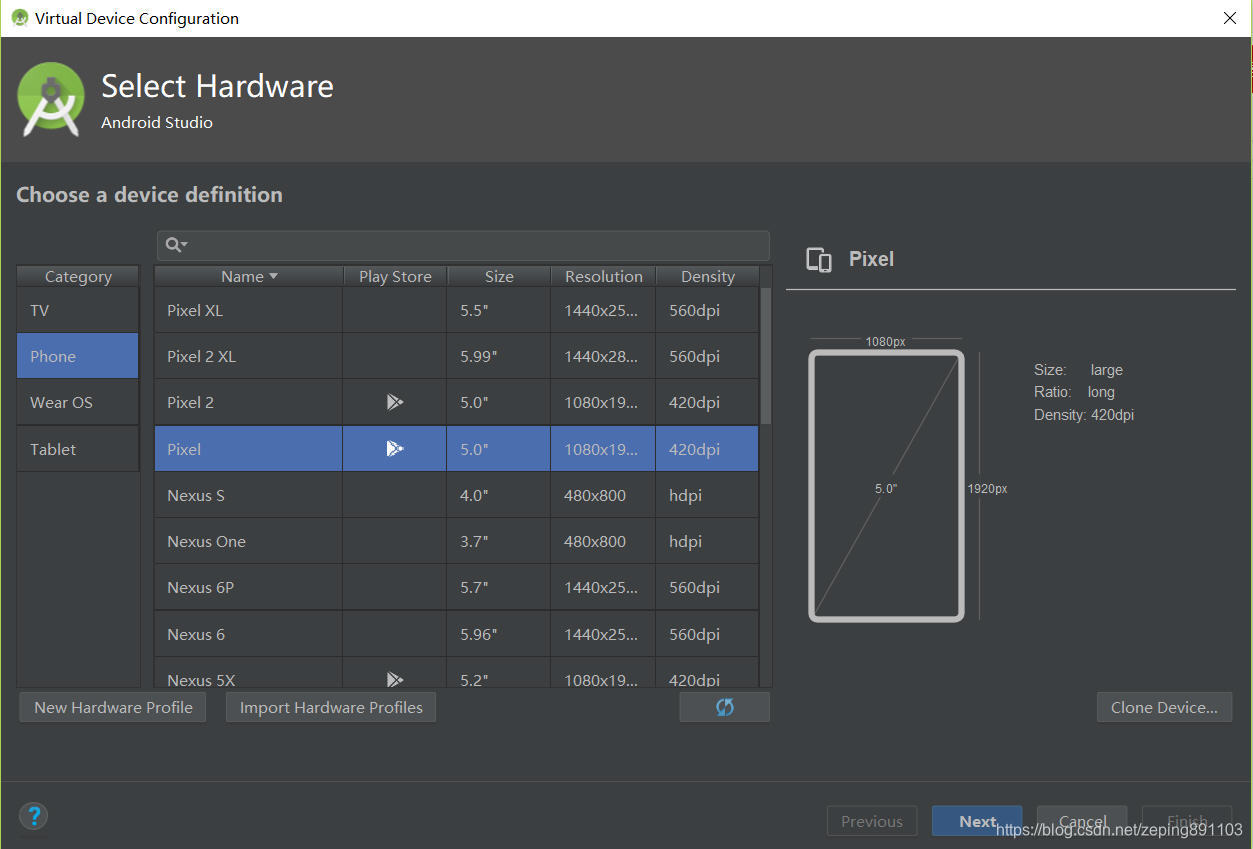Click the Previous button
This screenshot has height=849, width=1253.
pos(872,821)
